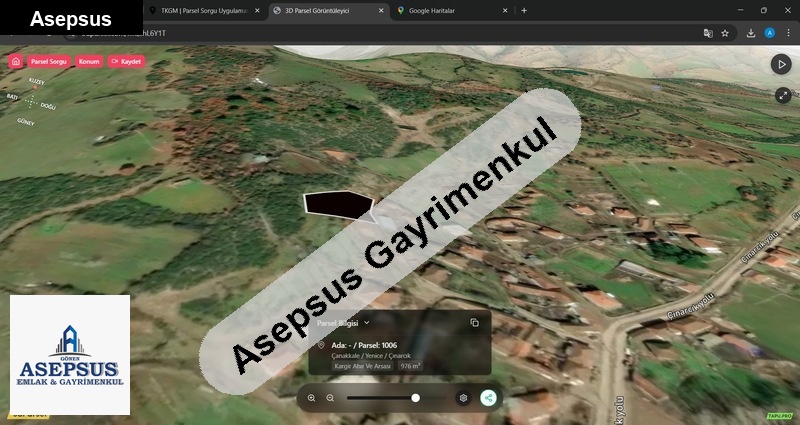Click the zoom level slider handle
The width and height of the screenshot is (800, 425).
coord(415,398)
